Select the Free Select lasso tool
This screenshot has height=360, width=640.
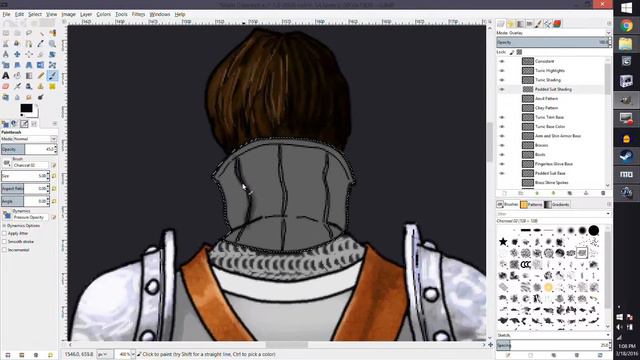point(29,33)
